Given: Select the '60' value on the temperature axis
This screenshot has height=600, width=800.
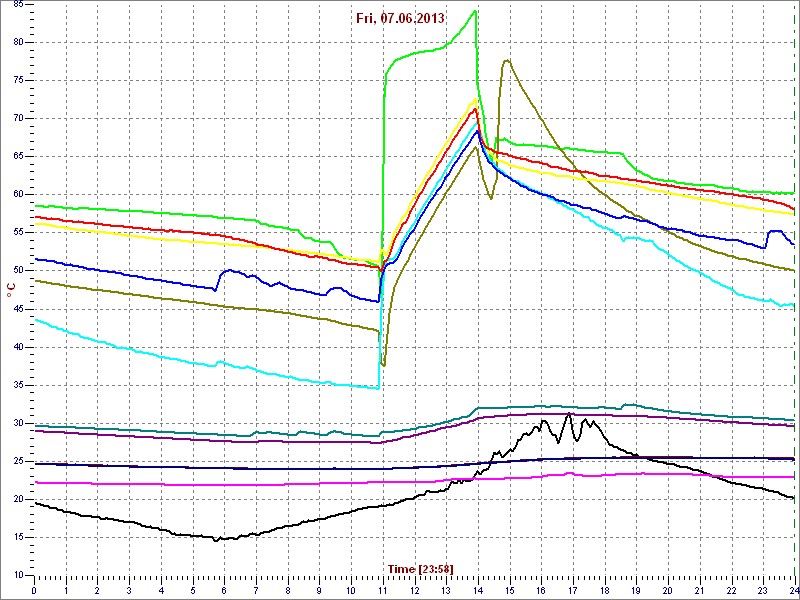Looking at the screenshot, I should (16, 195).
